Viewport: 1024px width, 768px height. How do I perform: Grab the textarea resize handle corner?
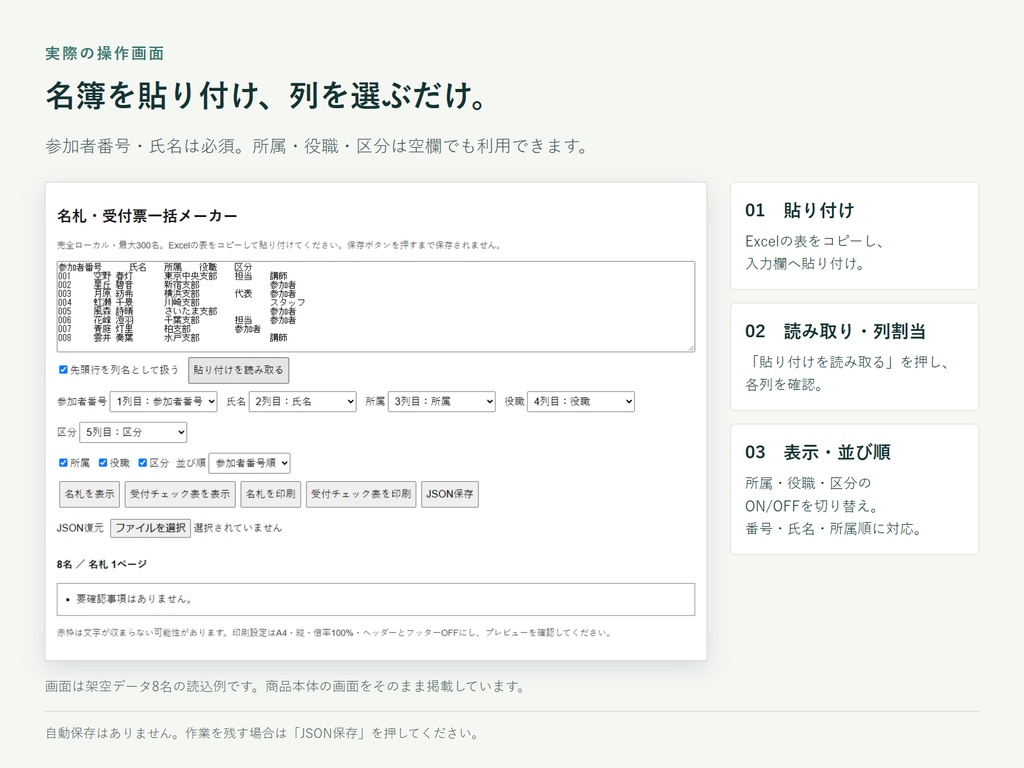point(690,347)
